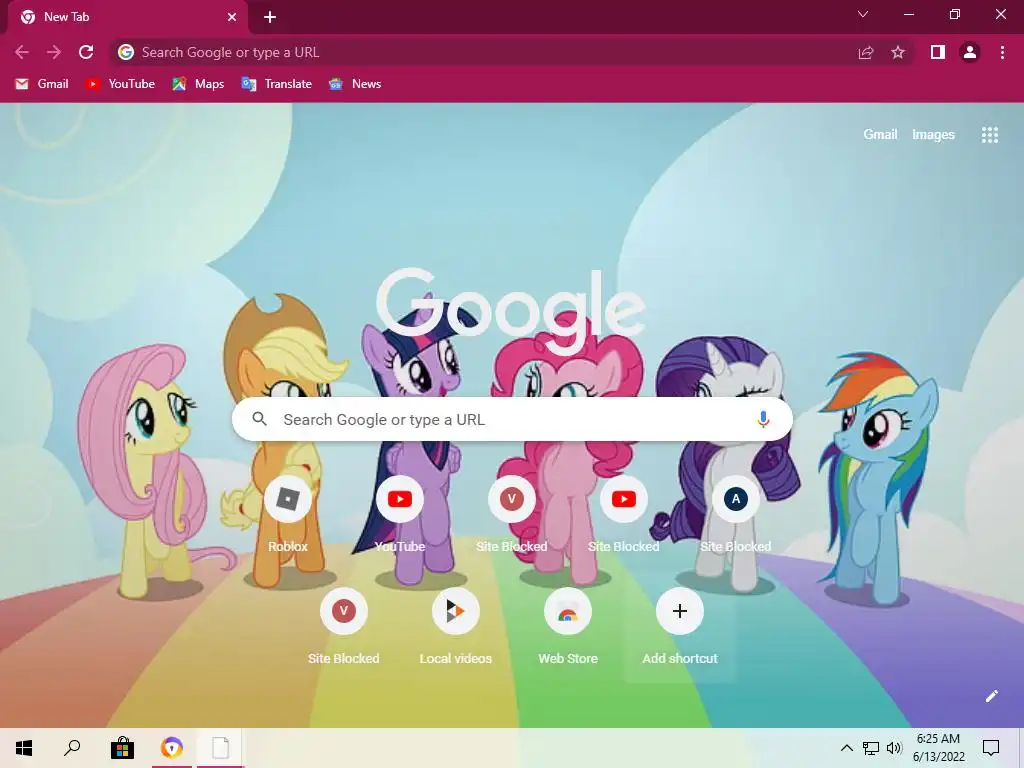
Task: Open the Gmail bookmark in bookmarks bar
Action: coord(42,84)
